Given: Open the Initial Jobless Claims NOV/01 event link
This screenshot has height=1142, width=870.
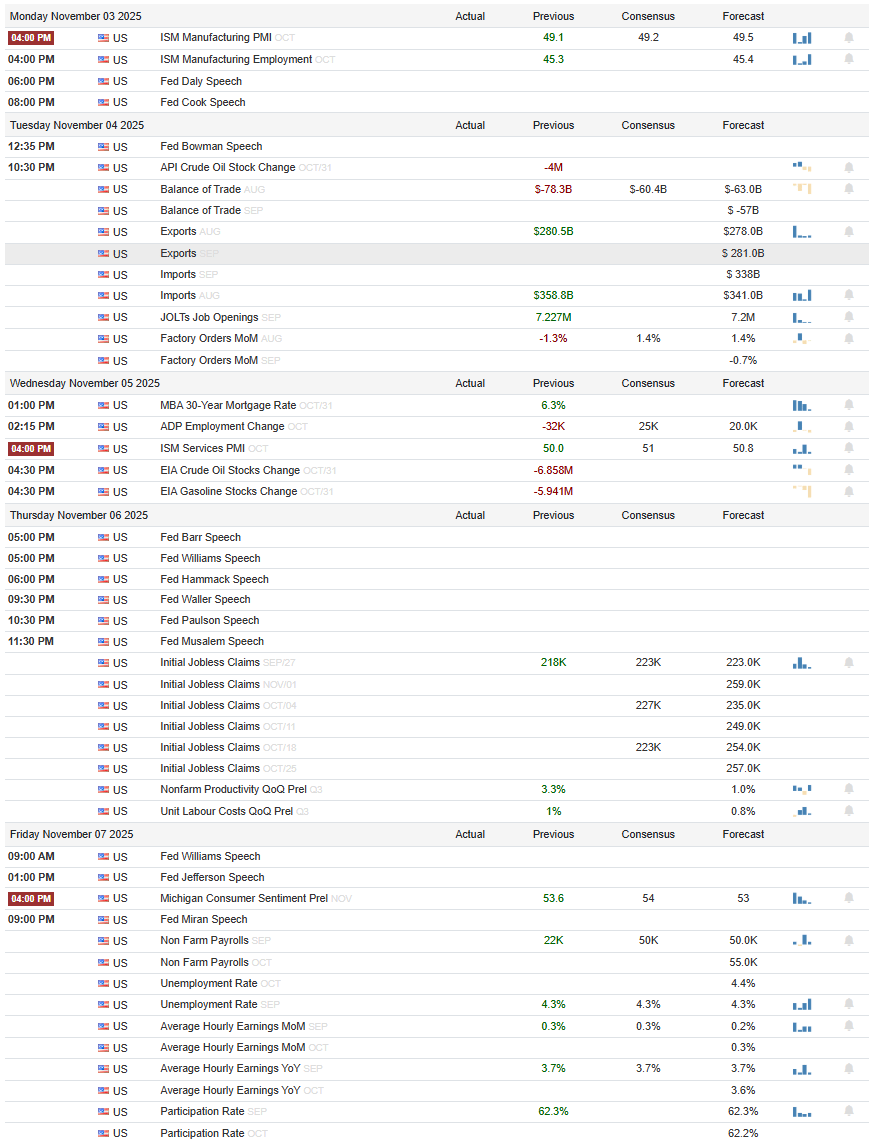Looking at the screenshot, I should tap(228, 685).
